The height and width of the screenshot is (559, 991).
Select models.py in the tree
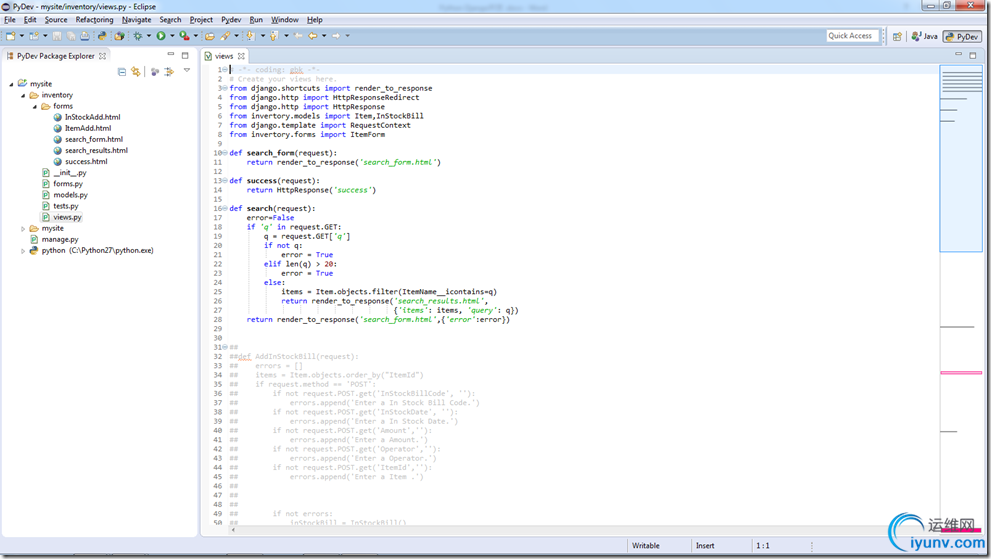click(x=70, y=195)
